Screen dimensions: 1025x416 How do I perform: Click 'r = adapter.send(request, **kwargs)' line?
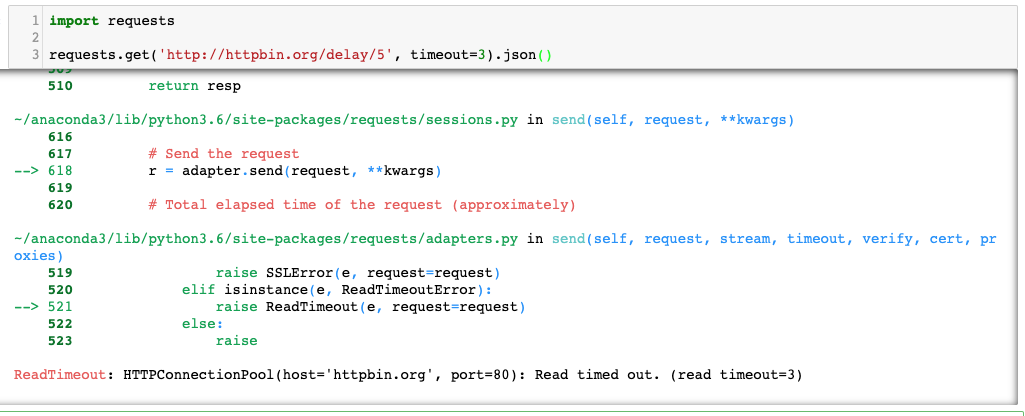point(295,171)
